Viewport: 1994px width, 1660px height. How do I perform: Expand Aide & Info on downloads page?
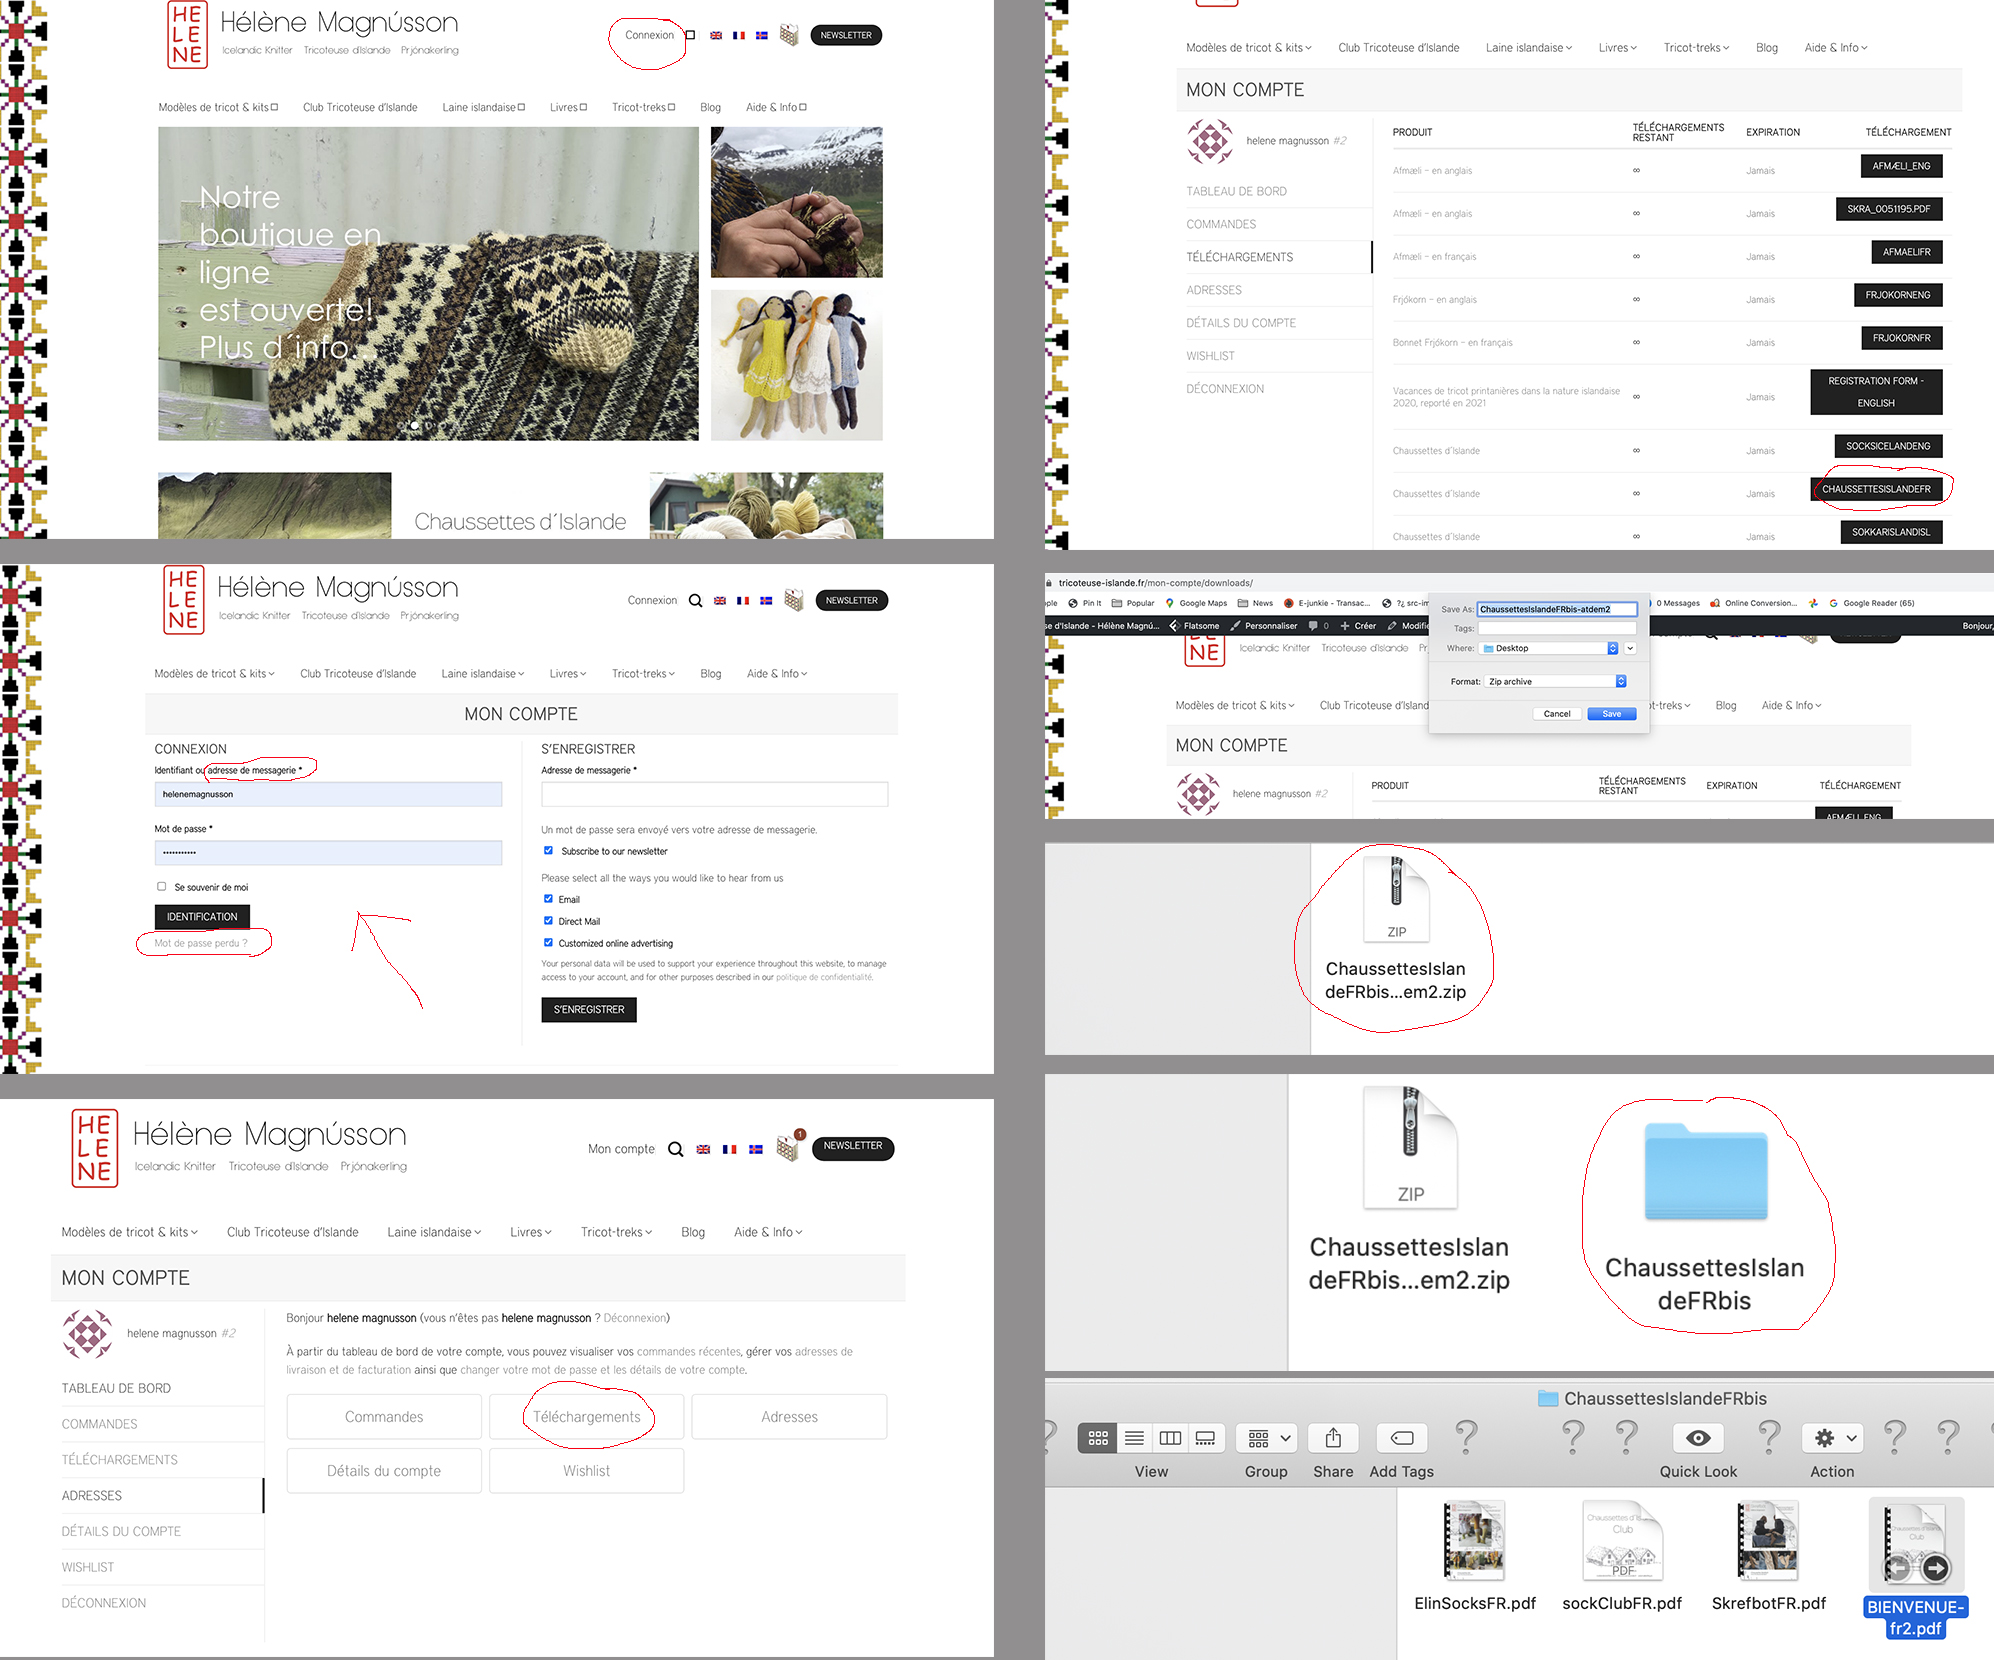coord(1836,47)
